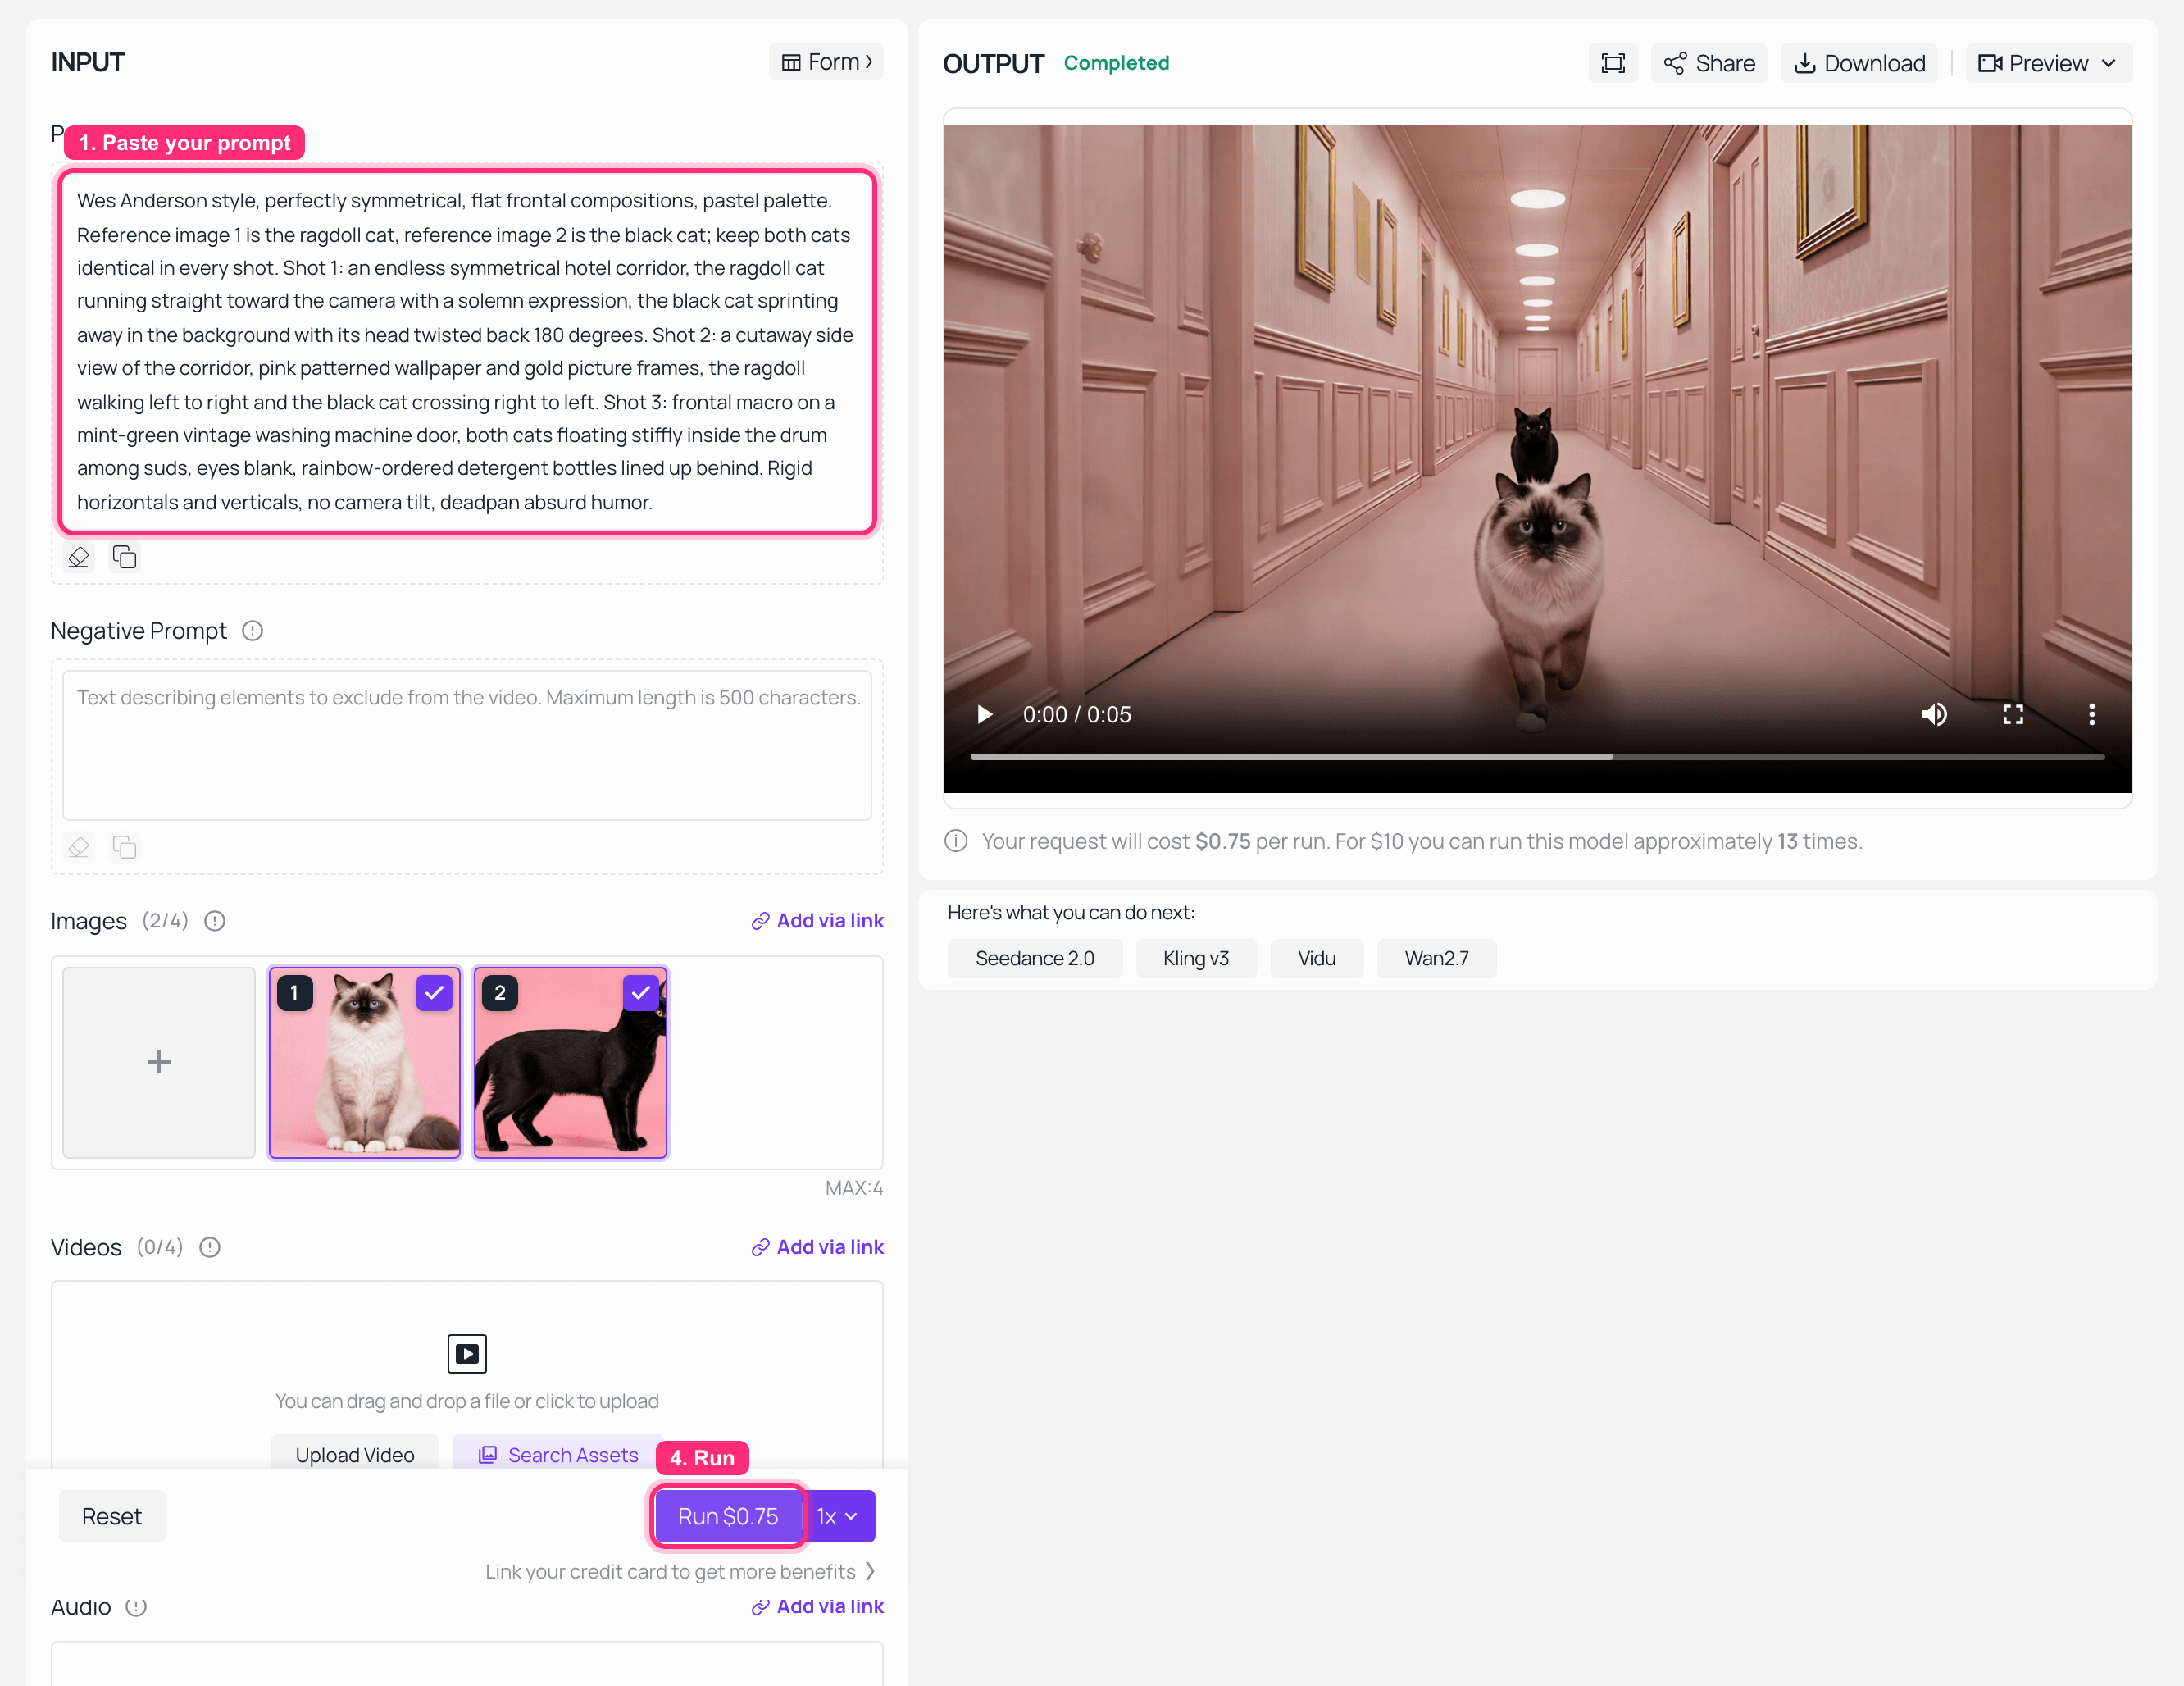Focus the Negative Prompt text field

click(x=467, y=745)
